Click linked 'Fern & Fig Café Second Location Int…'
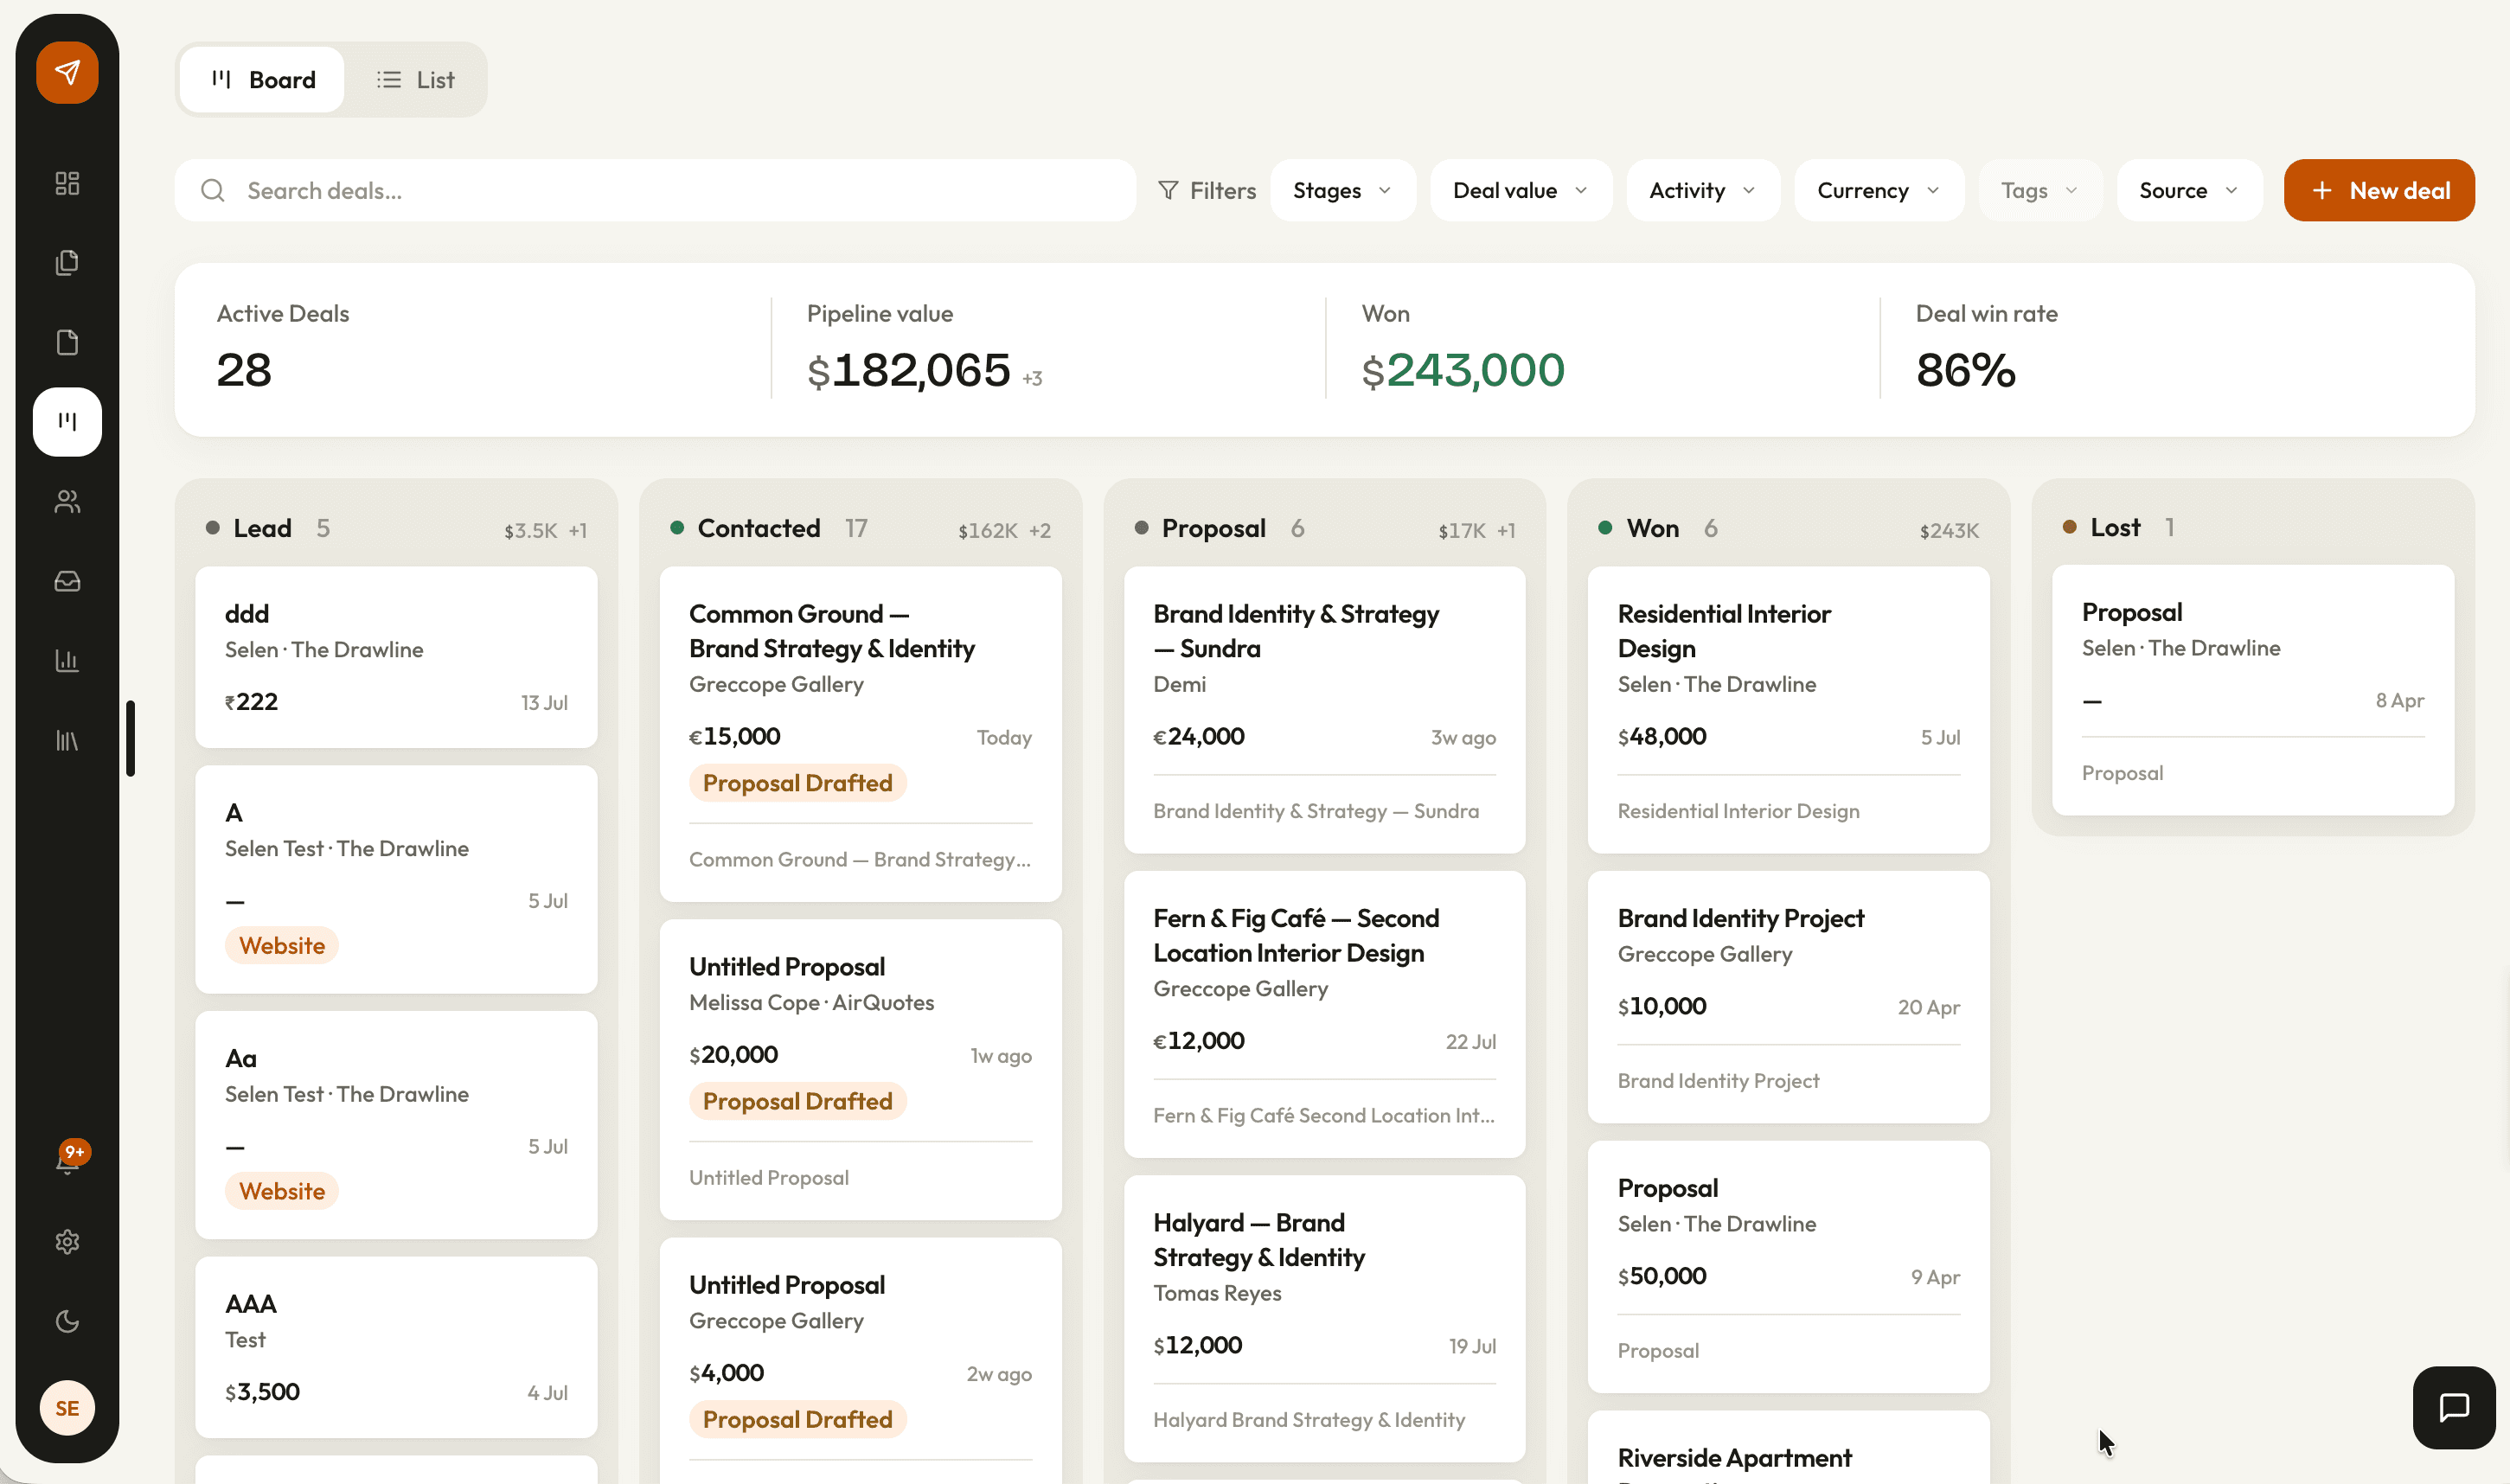Screen dimensions: 2510x1484 [x=1323, y=1115]
